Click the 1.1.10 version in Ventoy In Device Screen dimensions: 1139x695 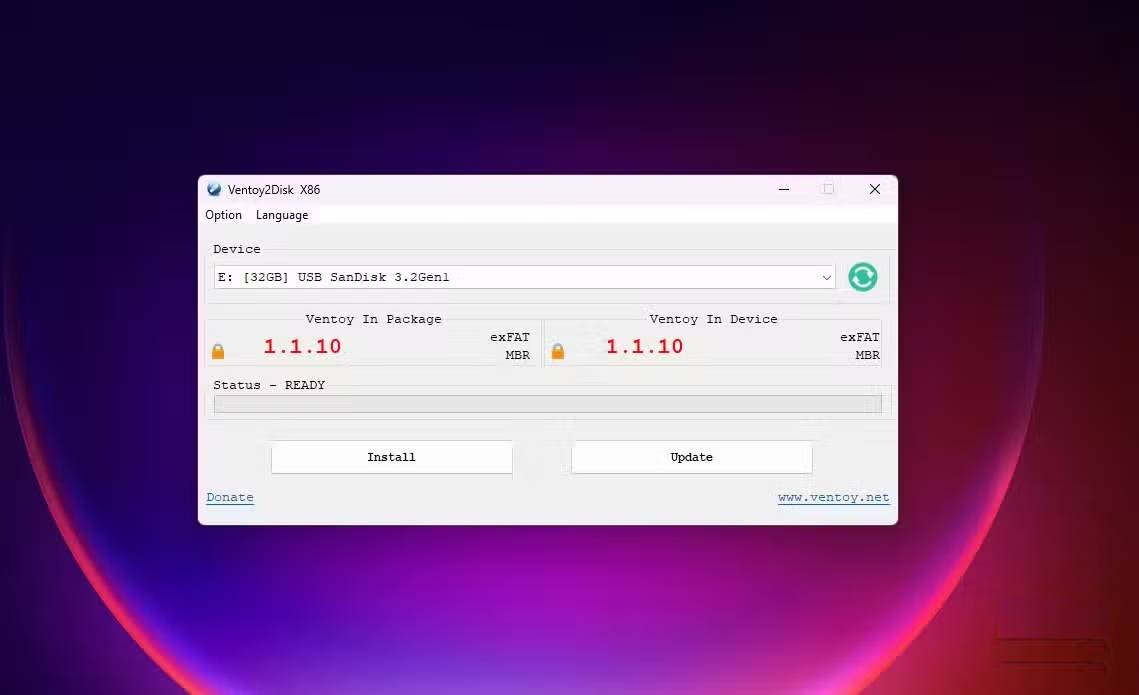point(644,346)
